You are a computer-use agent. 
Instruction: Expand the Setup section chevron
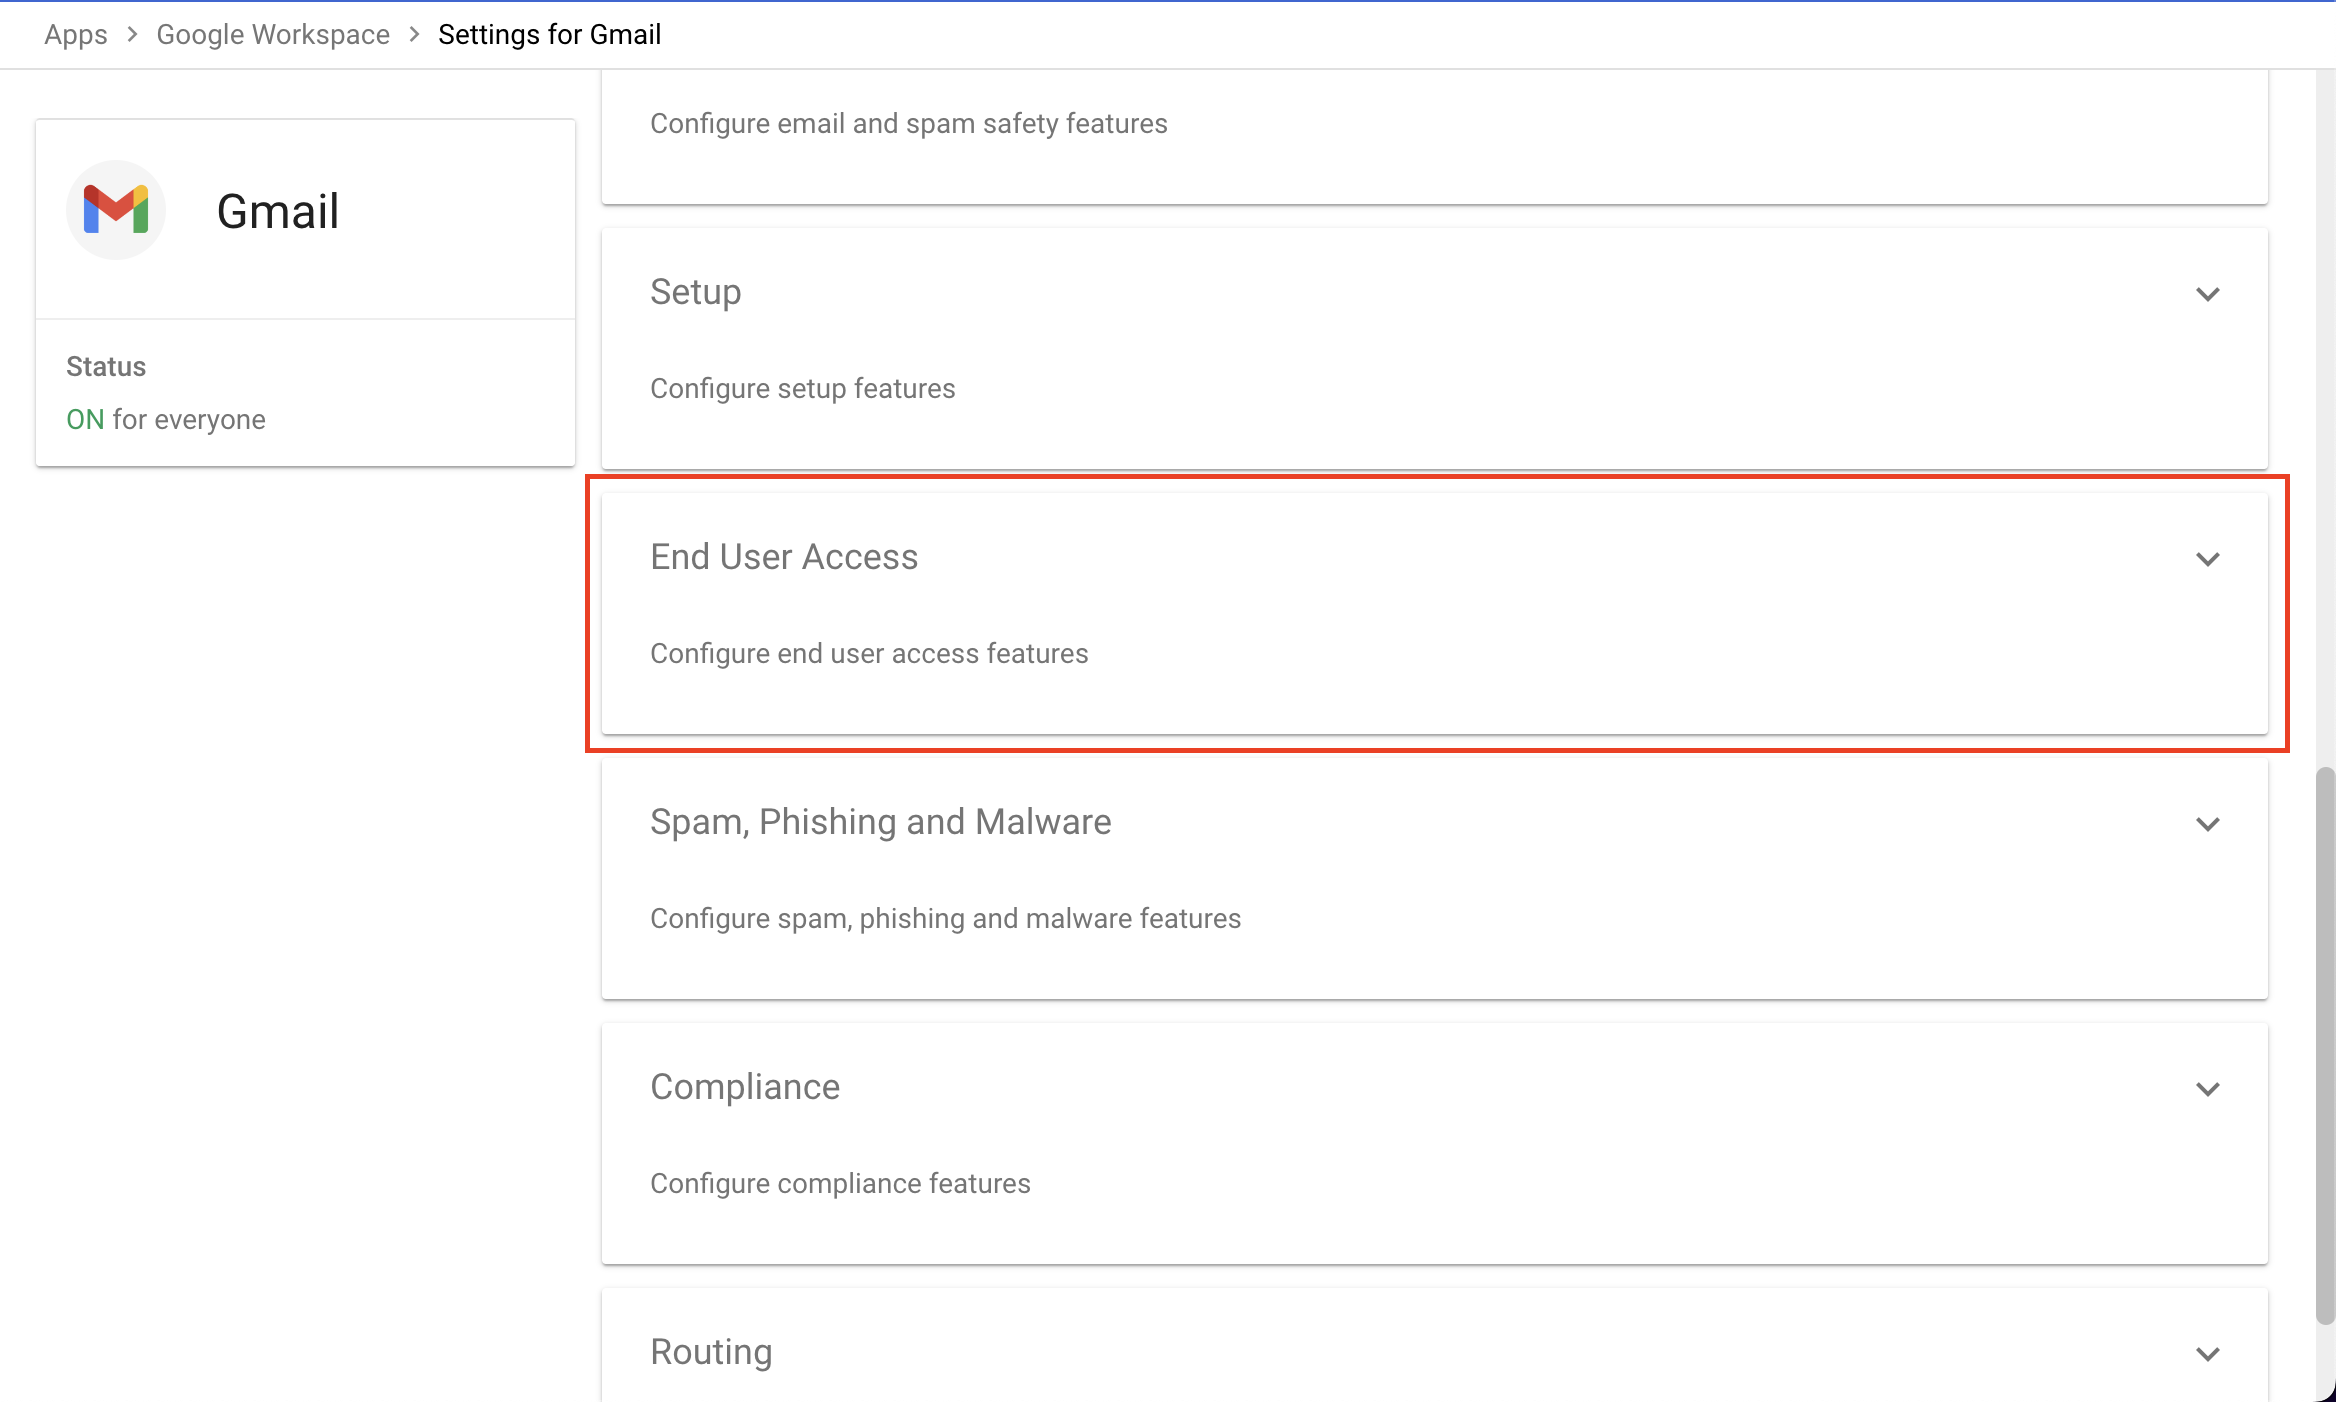(2208, 294)
